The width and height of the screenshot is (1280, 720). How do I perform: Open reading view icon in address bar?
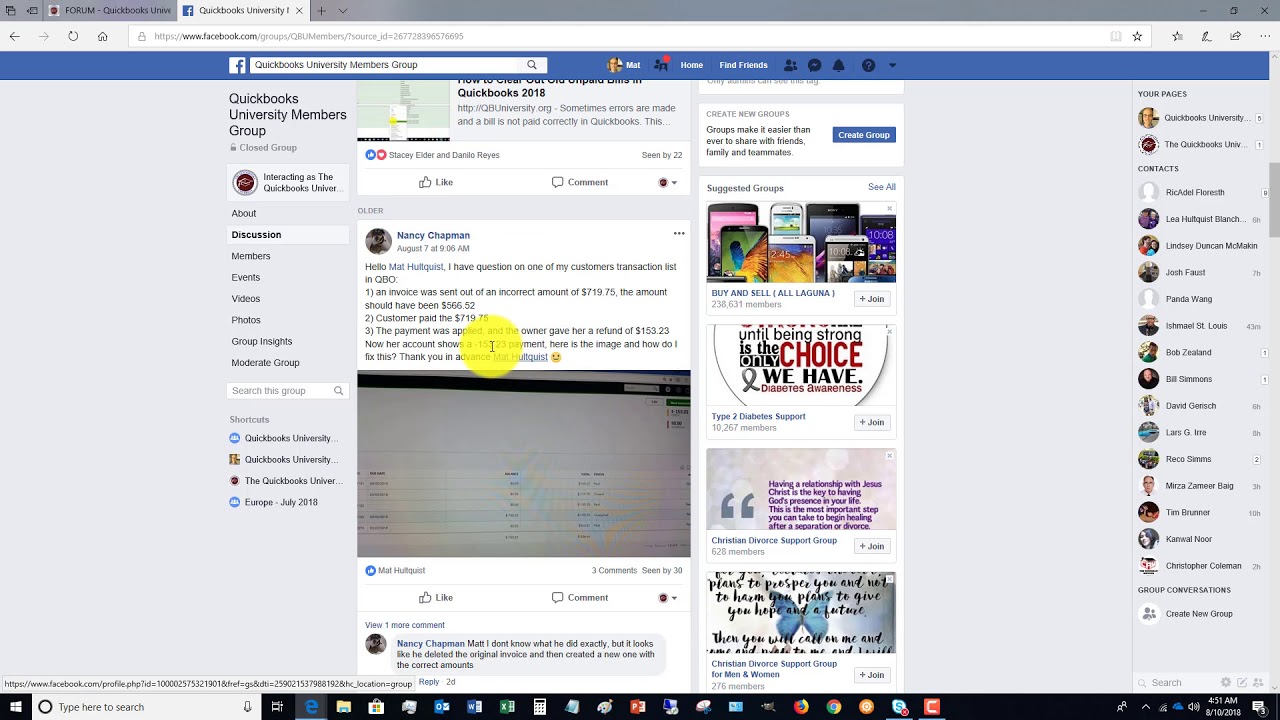click(x=1115, y=36)
